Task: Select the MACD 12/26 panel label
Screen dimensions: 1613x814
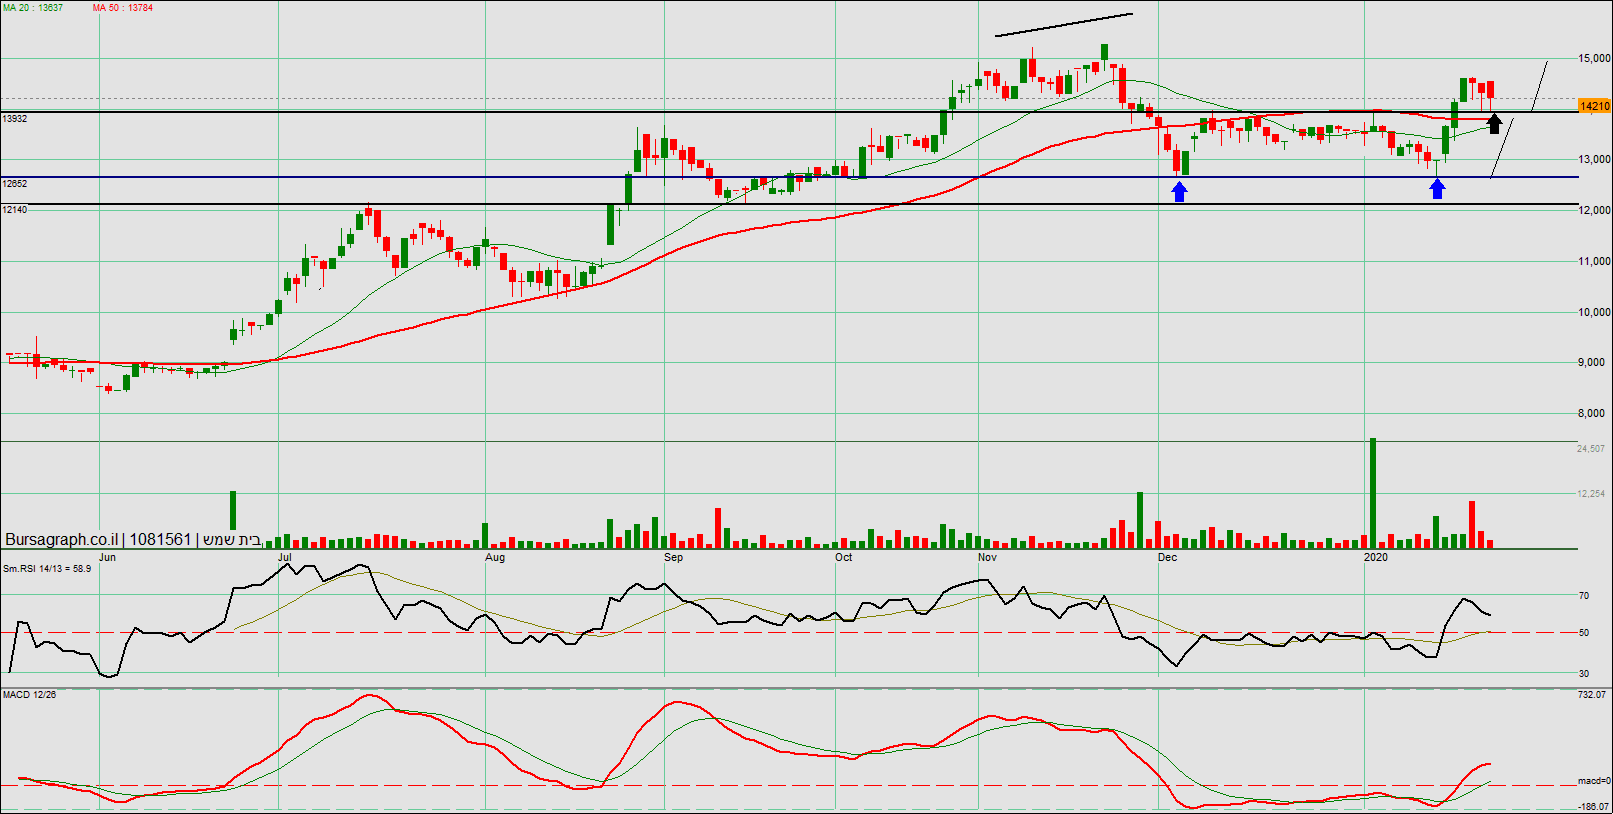Action: click(x=30, y=695)
